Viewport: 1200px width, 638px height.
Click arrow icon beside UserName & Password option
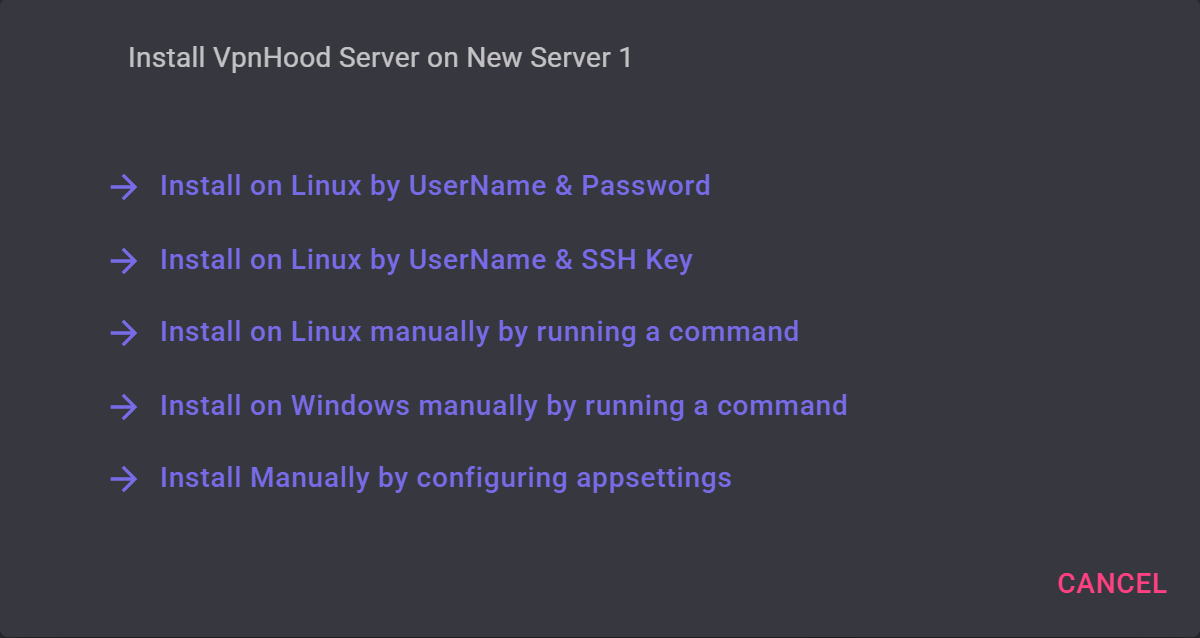tap(123, 187)
